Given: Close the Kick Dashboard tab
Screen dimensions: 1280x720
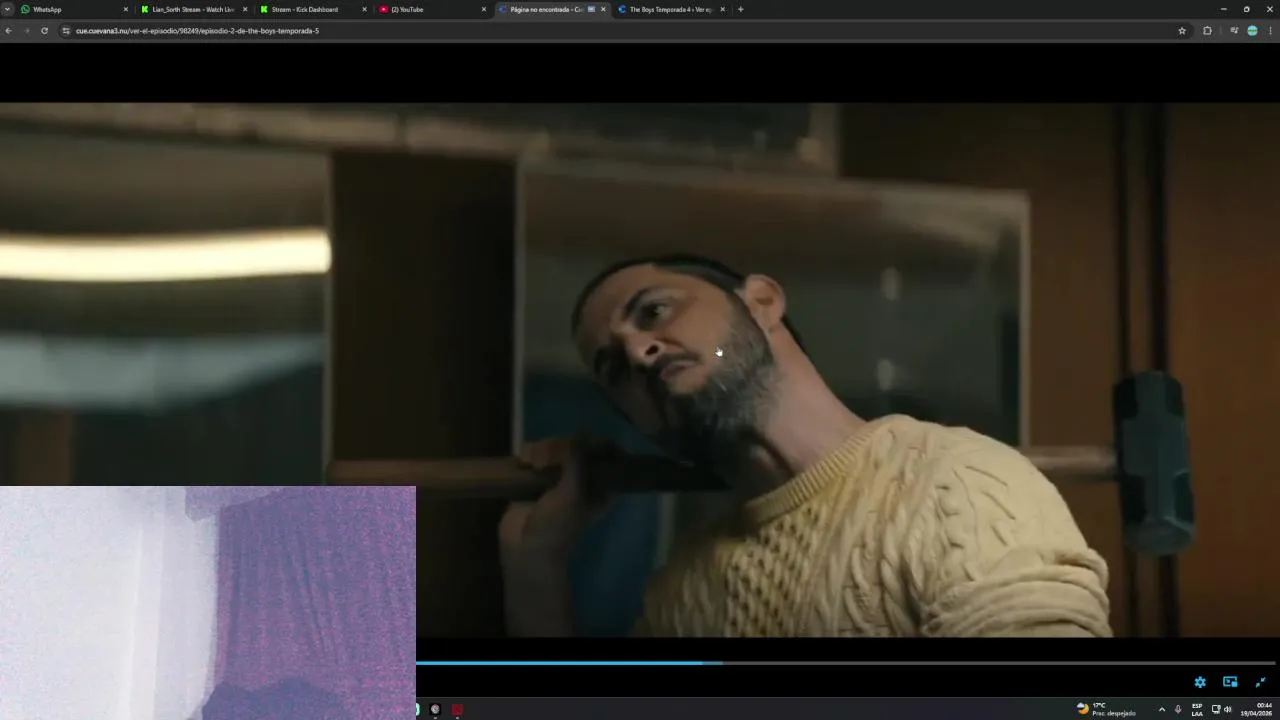Looking at the screenshot, I should [x=364, y=9].
